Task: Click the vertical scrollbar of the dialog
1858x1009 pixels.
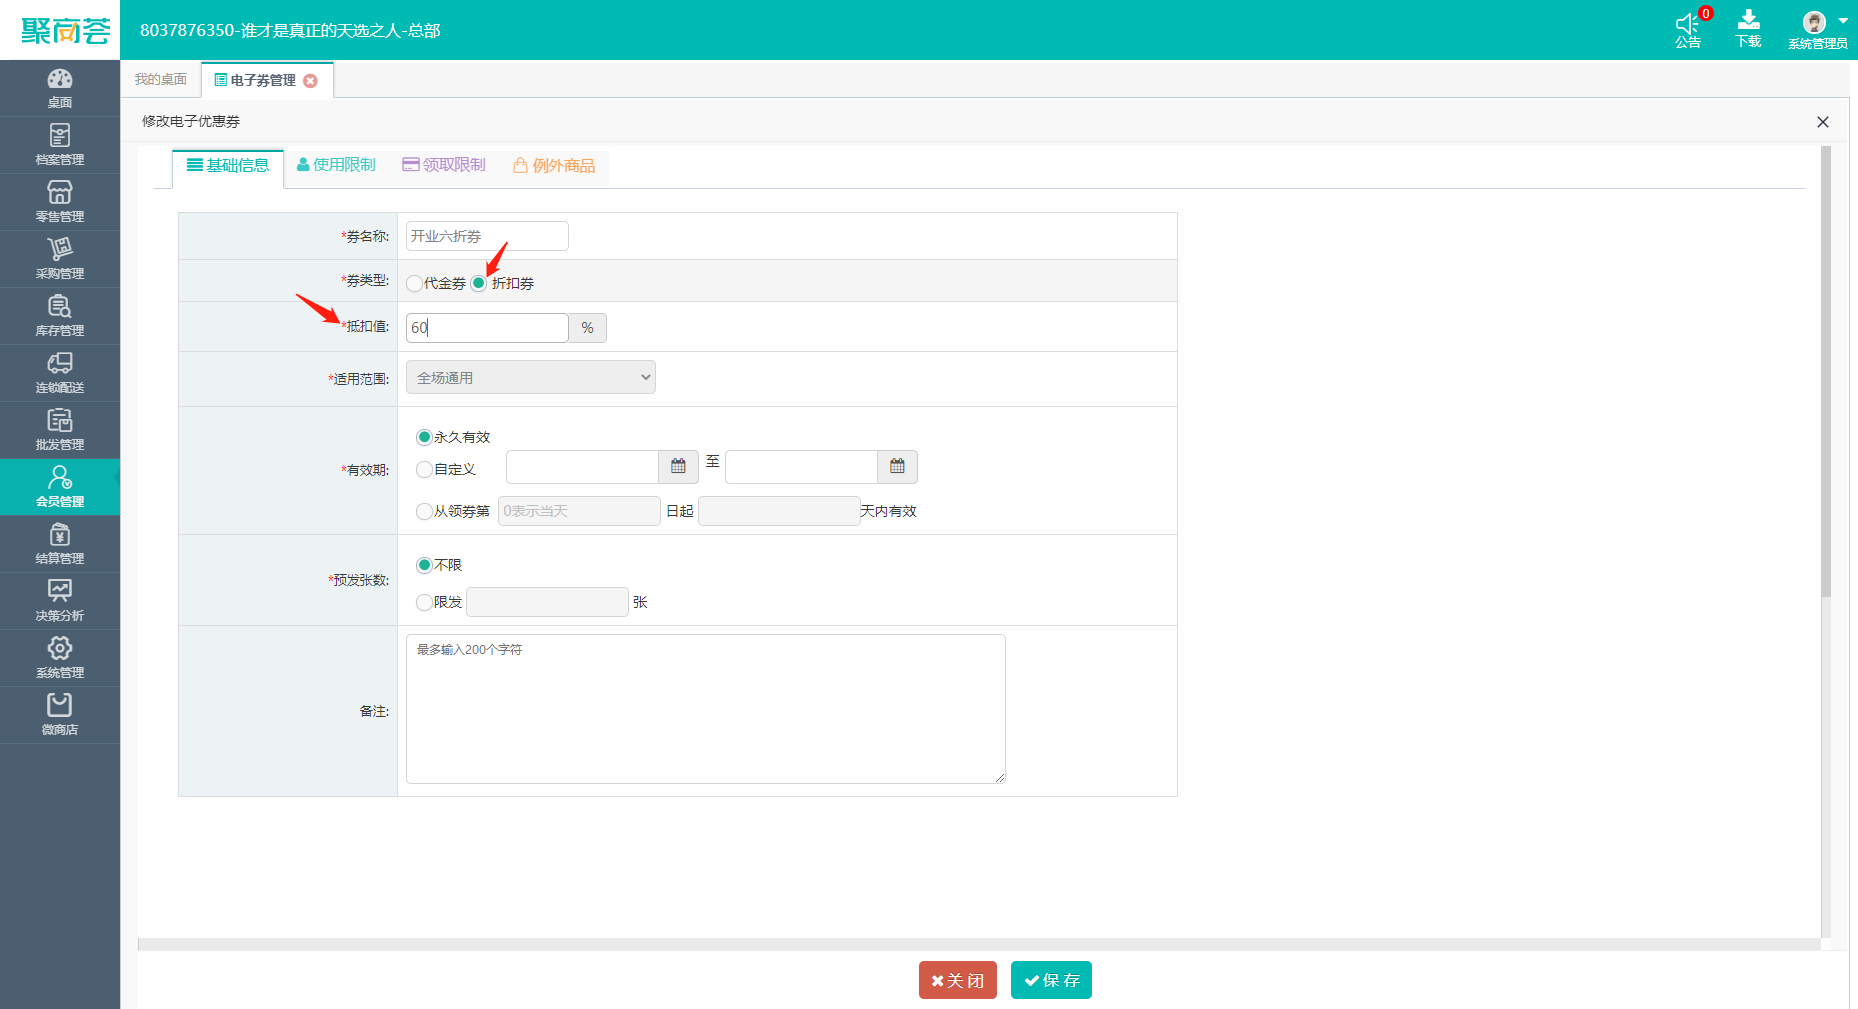Action: (x=1826, y=370)
